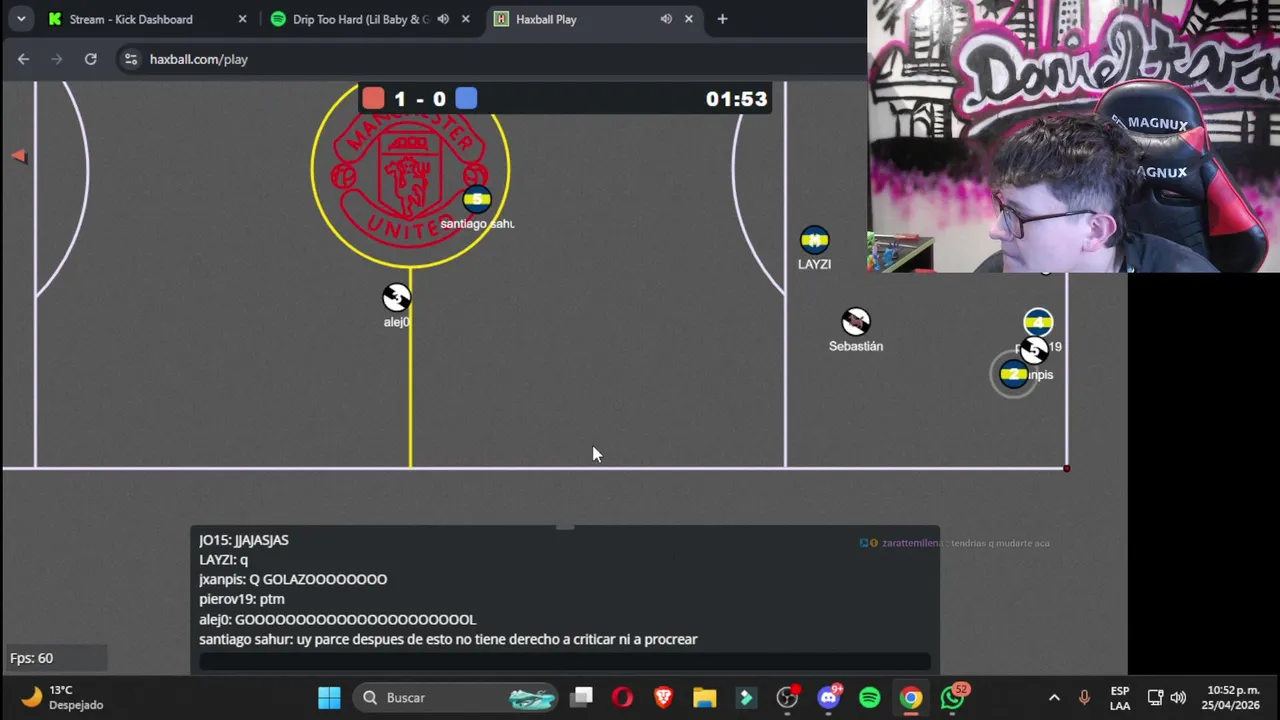Image resolution: width=1280 pixels, height=720 pixels.
Task: Reload the haxball.com page
Action: pyautogui.click(x=90, y=59)
